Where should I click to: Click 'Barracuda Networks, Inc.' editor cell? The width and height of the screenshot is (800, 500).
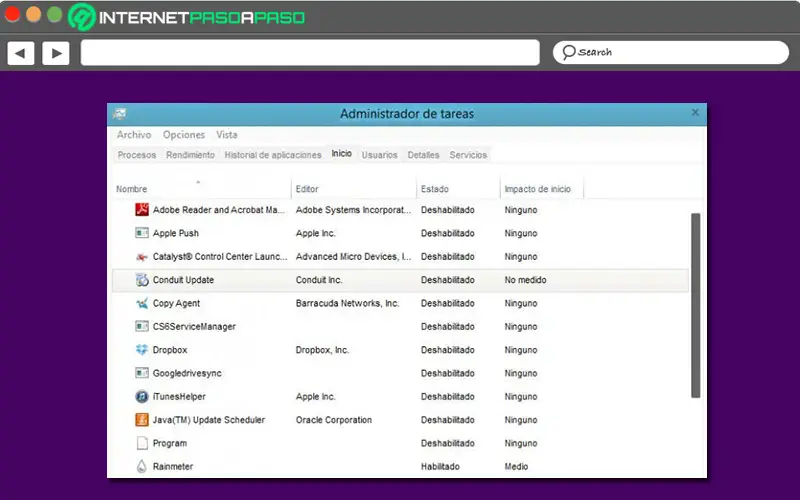347,303
